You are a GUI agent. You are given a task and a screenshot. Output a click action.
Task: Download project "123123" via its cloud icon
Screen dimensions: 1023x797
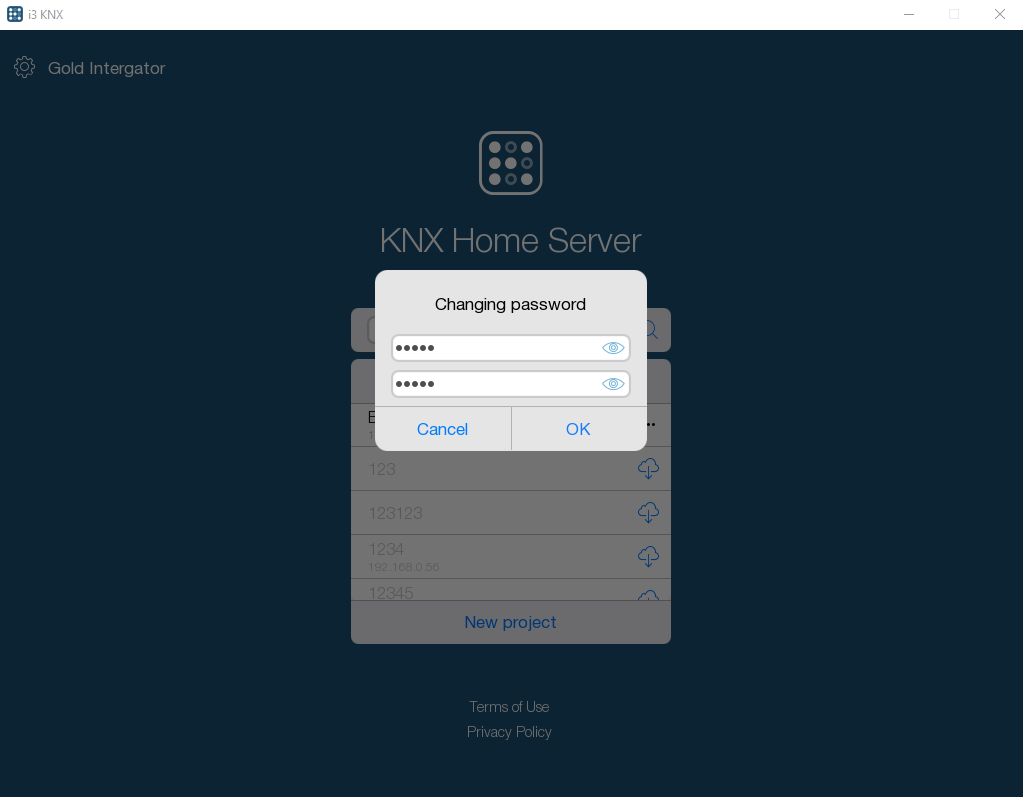click(648, 512)
